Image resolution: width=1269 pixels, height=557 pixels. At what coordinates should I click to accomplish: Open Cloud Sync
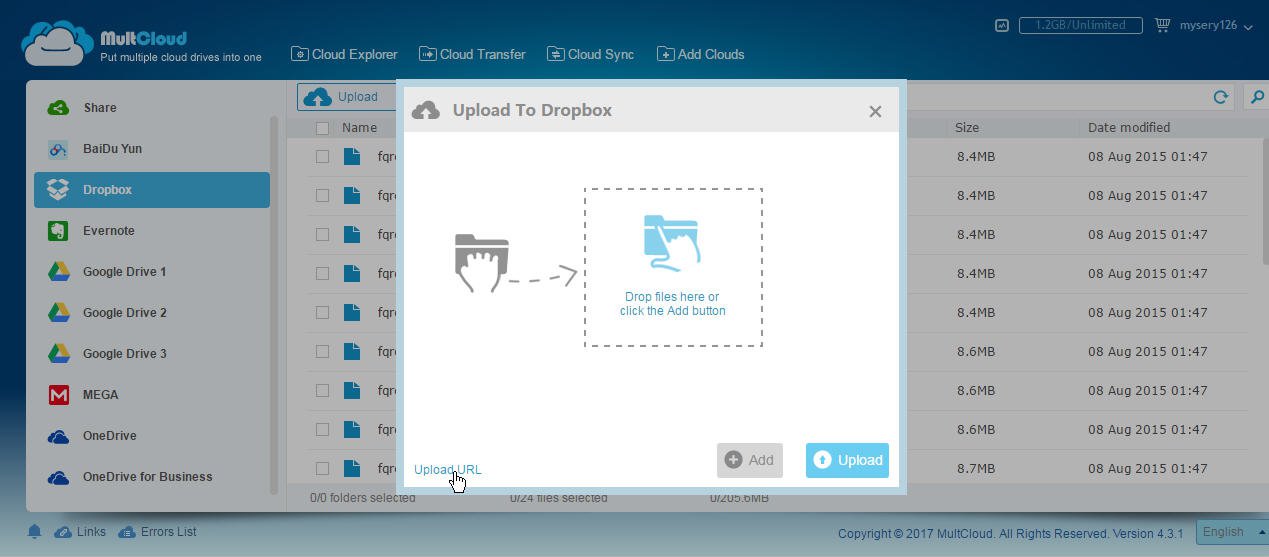click(590, 54)
